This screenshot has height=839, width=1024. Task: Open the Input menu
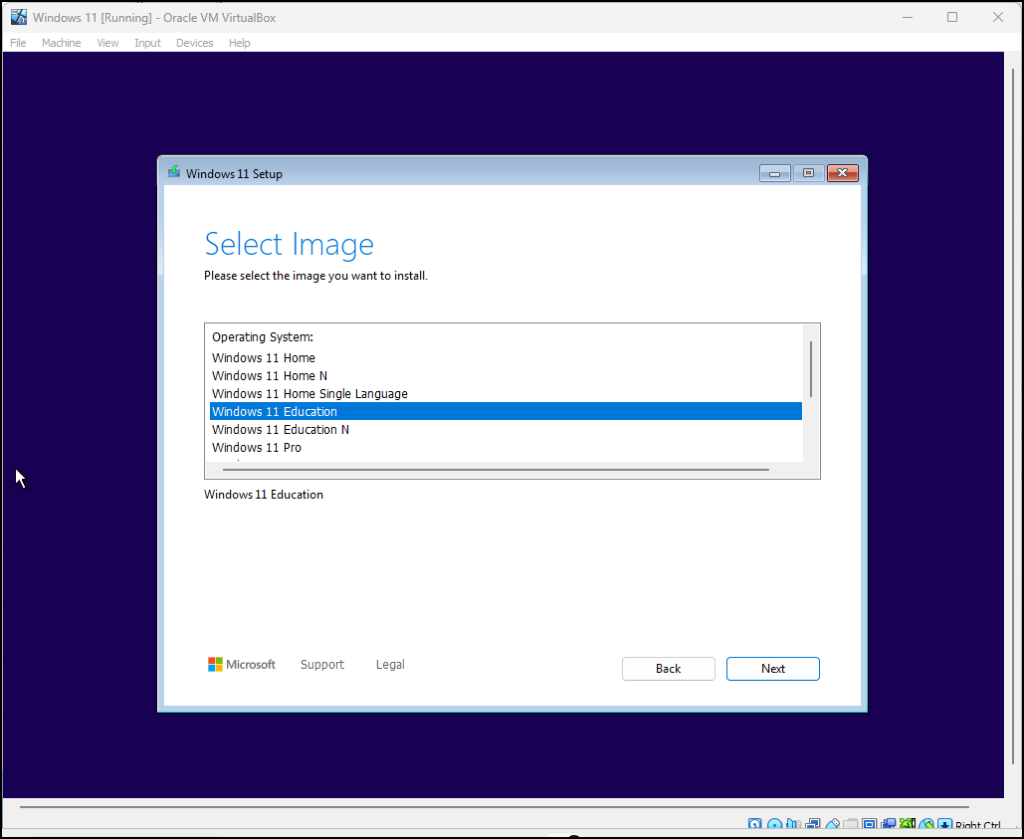[x=148, y=43]
